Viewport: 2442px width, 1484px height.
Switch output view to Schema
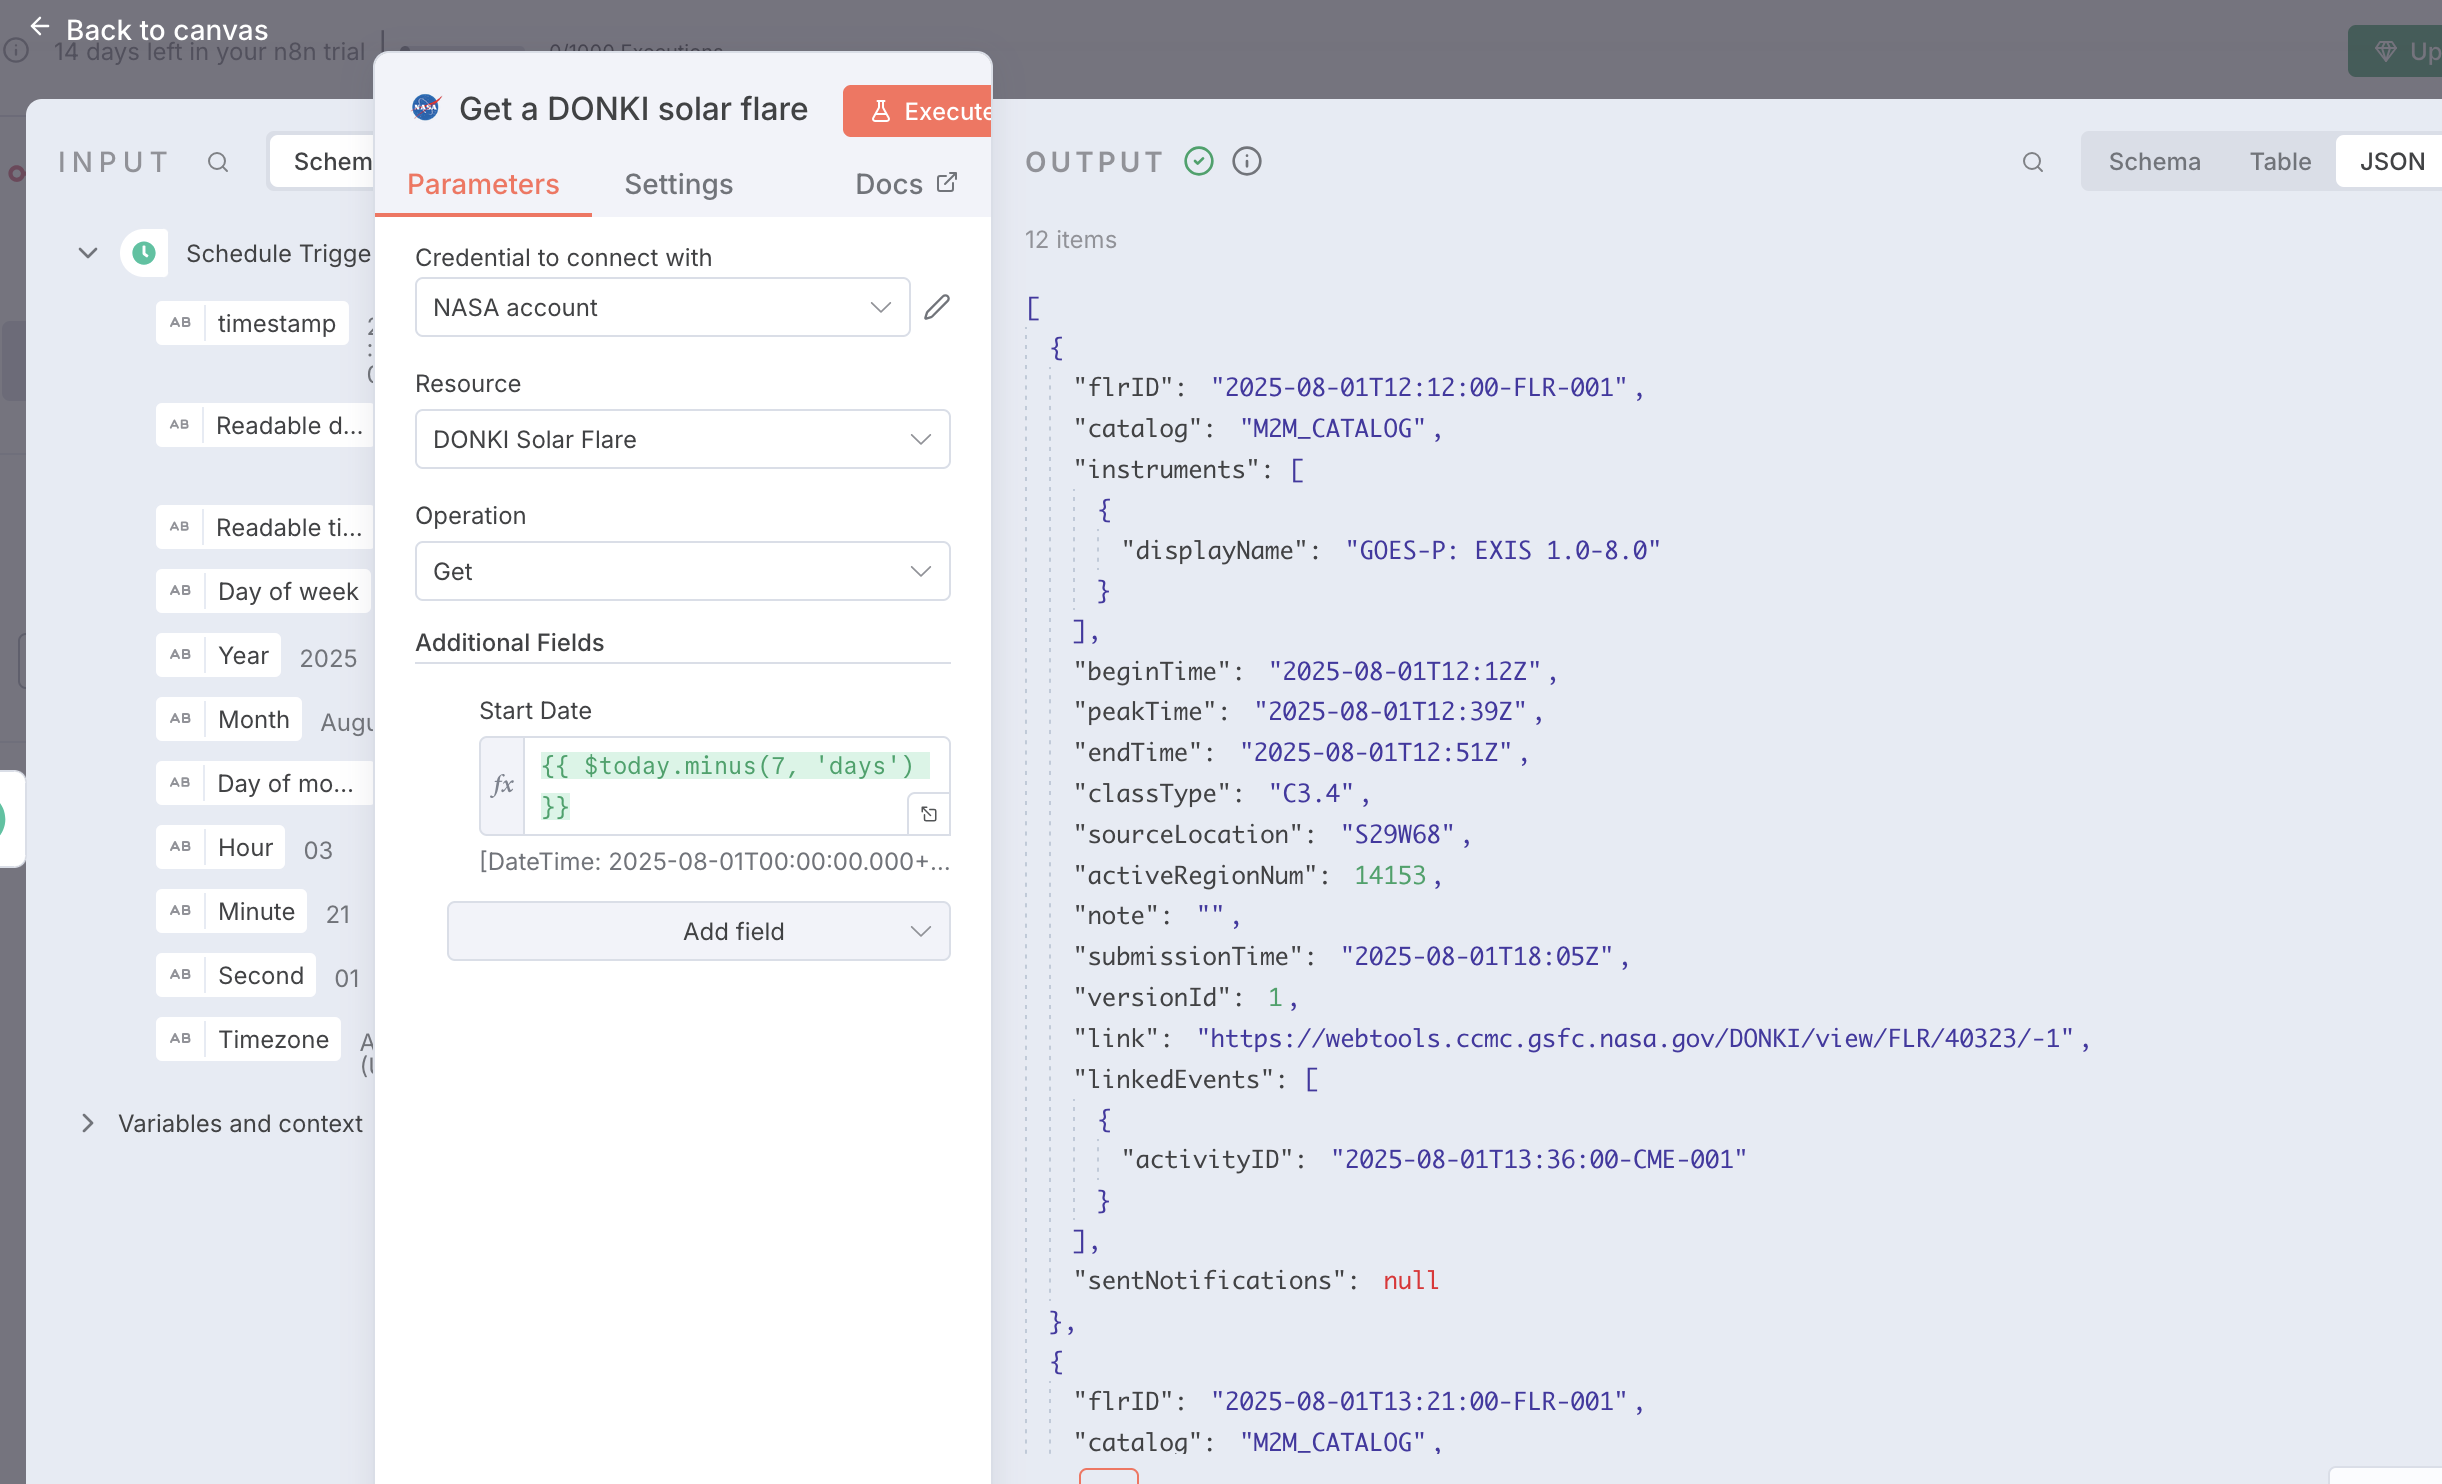(x=2154, y=162)
